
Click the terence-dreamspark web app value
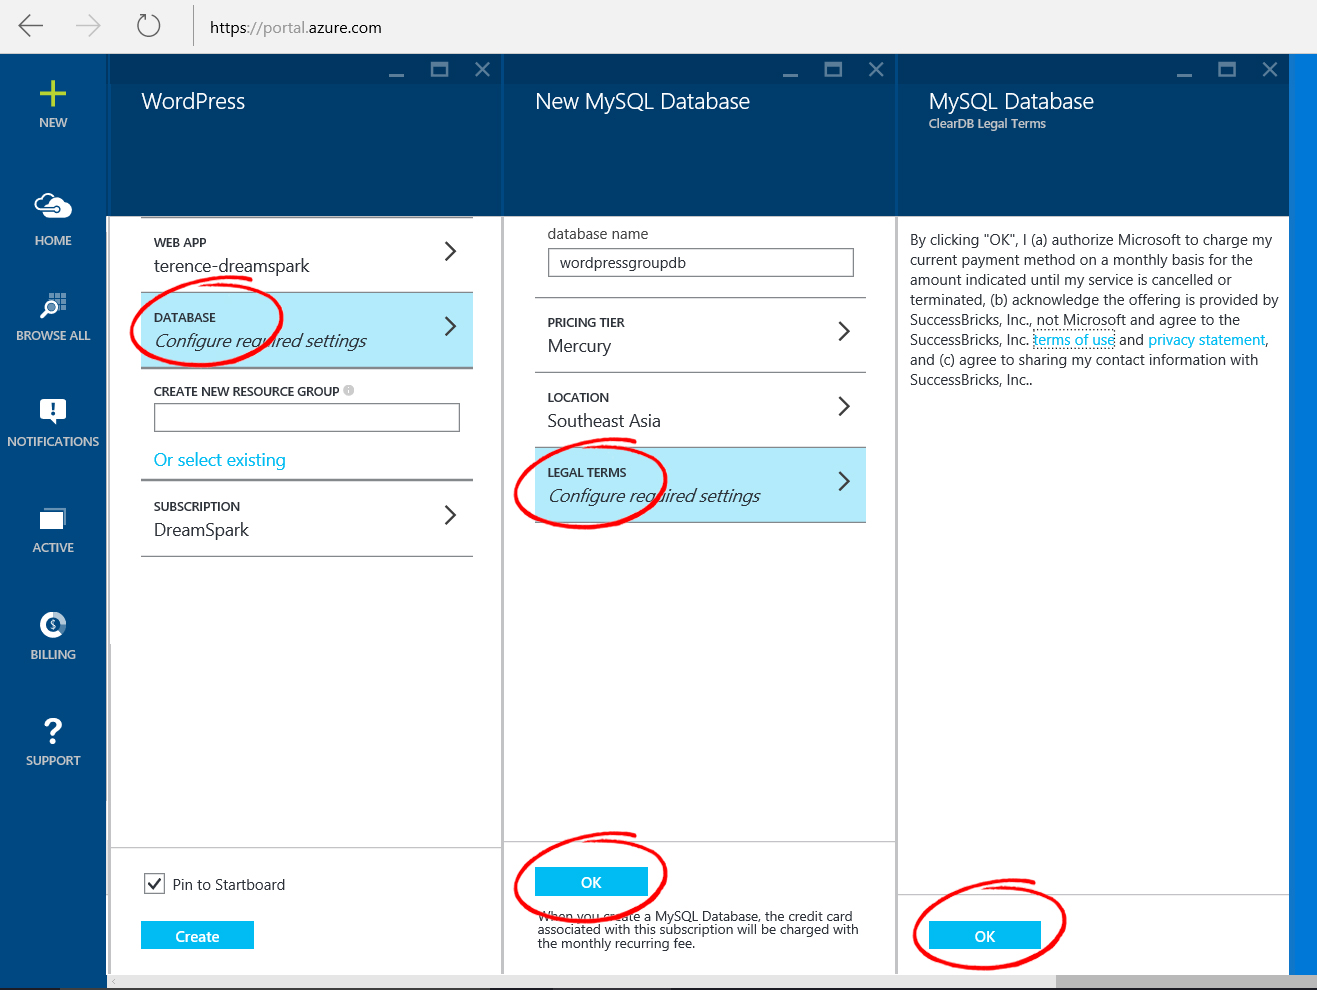[231, 266]
